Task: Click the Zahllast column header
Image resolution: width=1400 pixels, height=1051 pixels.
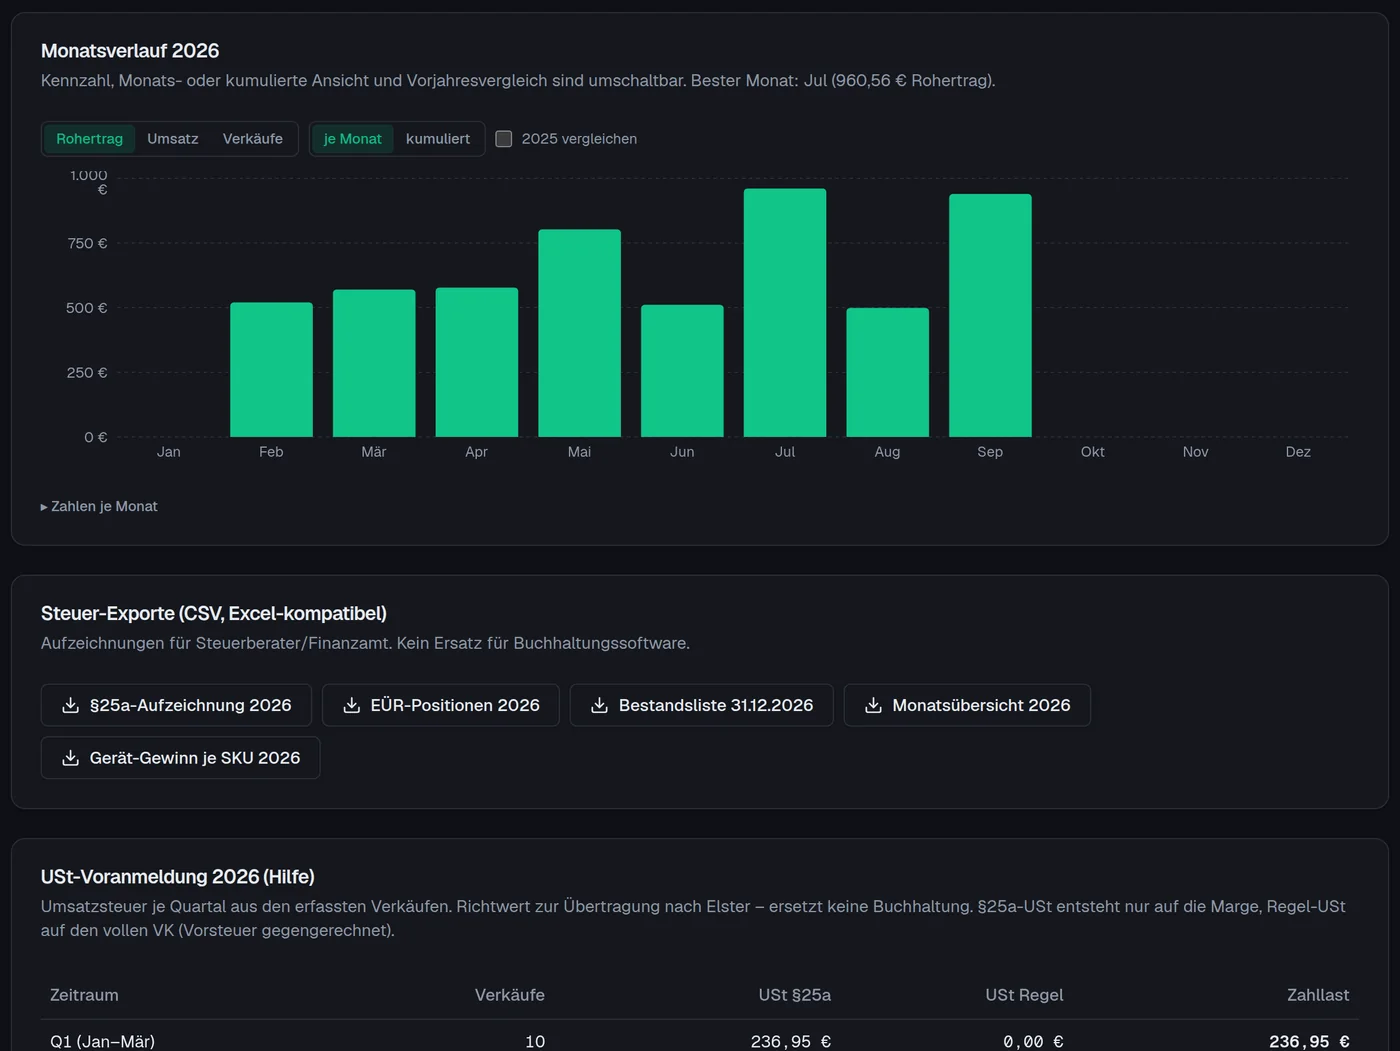Action: coord(1317,995)
